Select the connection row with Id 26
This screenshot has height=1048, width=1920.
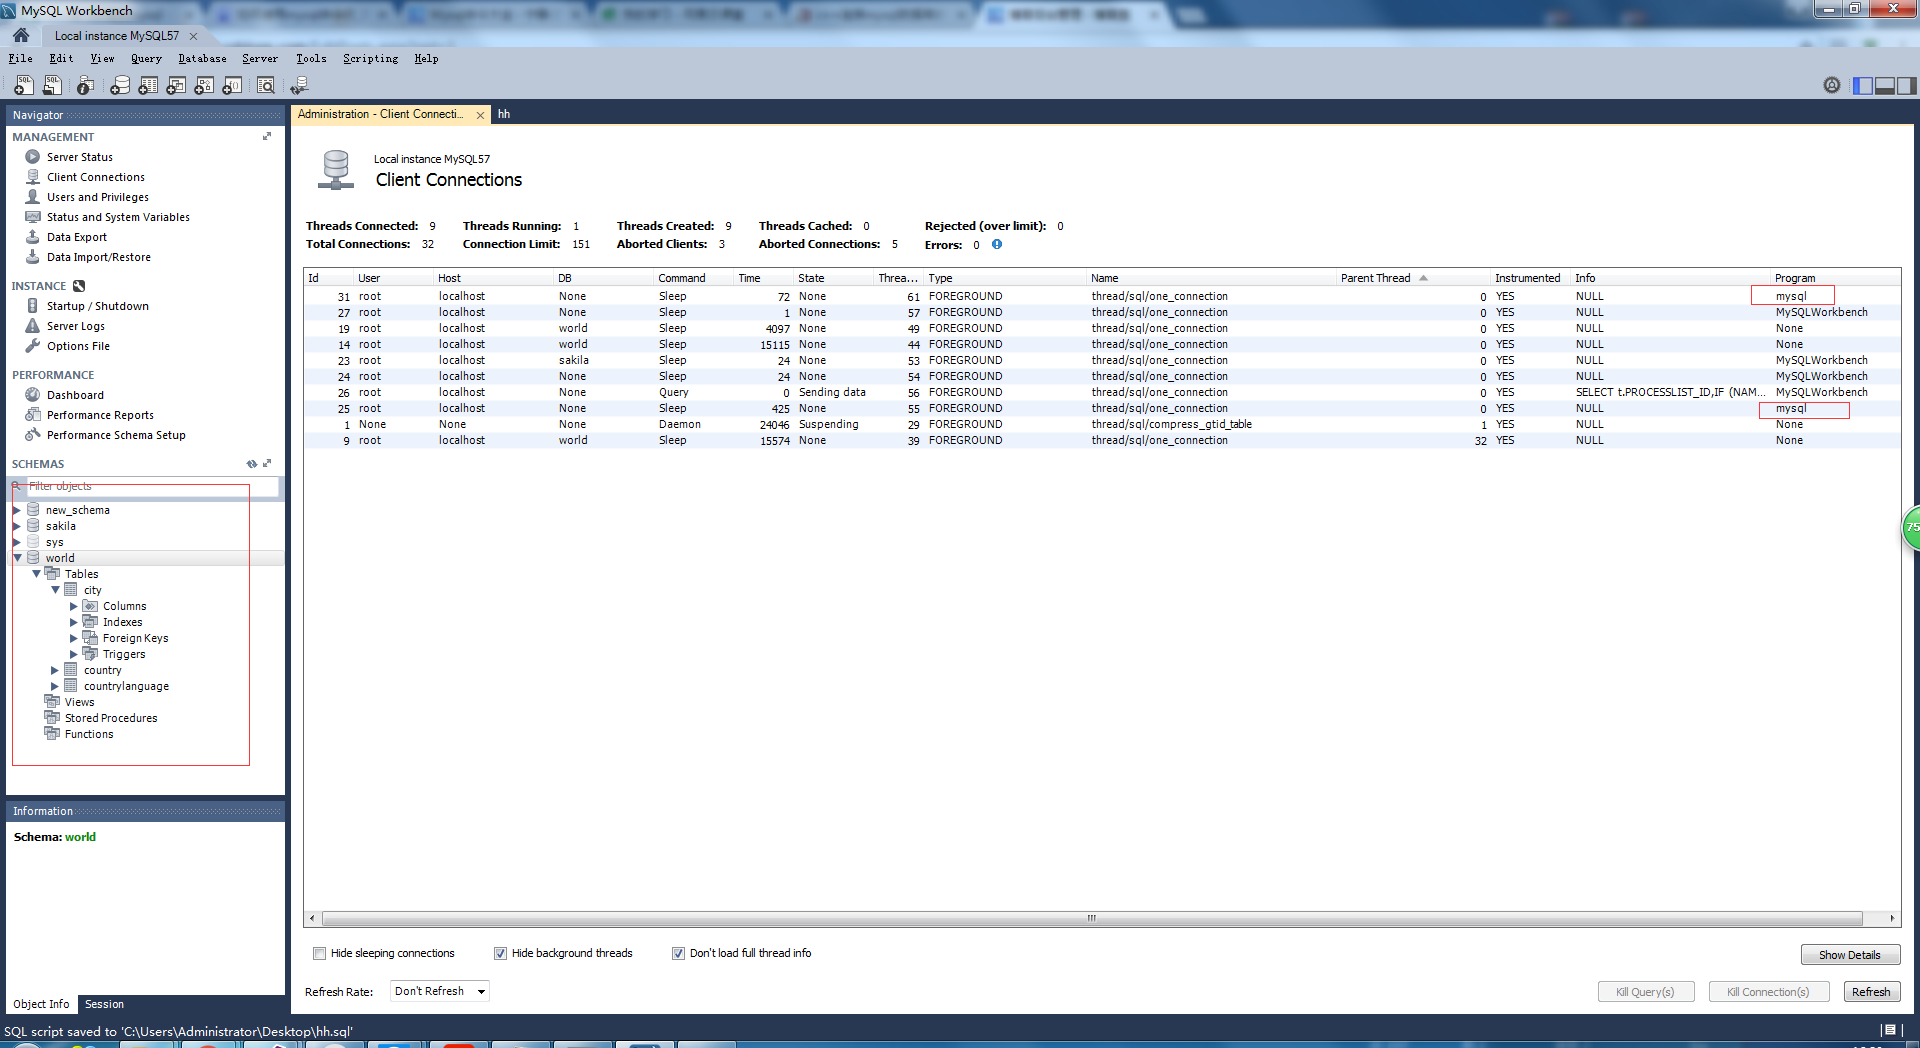point(1102,392)
